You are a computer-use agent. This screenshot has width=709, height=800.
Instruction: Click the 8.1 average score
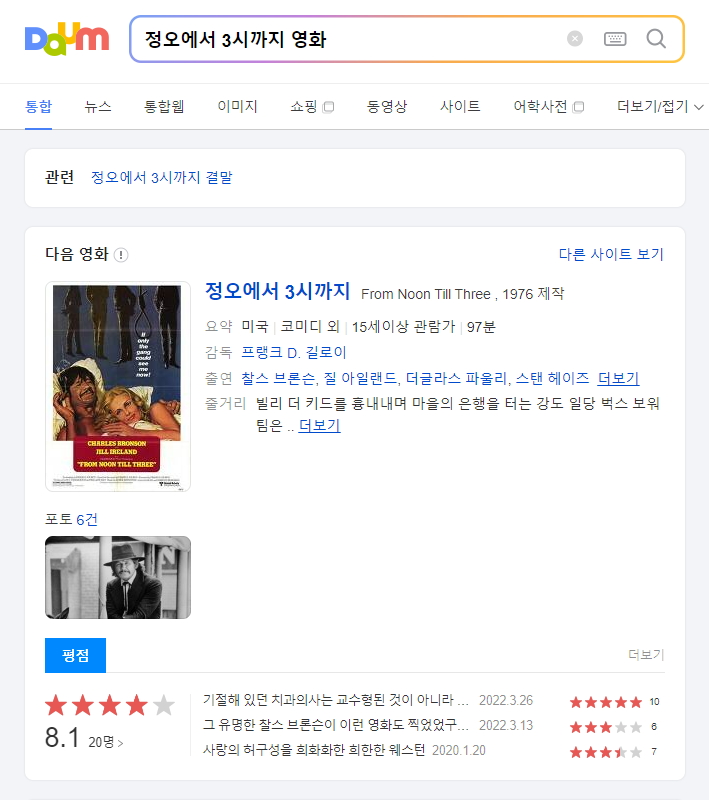pos(62,738)
